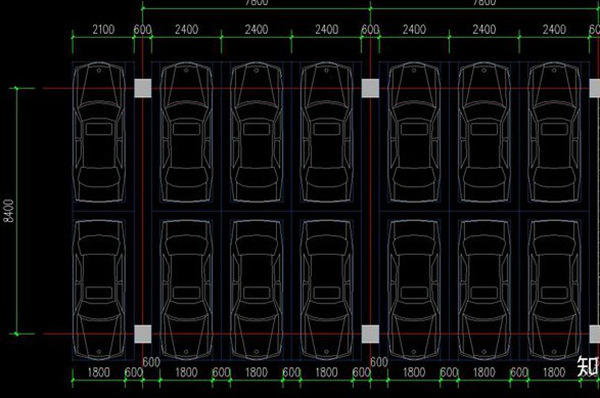
Task: Select the leftmost car in the bottom row
Action: [99, 290]
